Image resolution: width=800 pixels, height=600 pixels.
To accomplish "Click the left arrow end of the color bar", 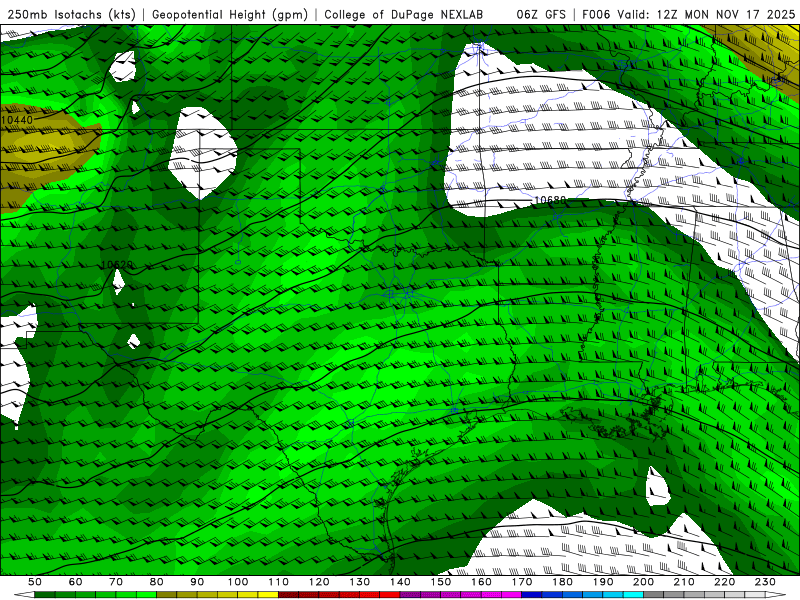I will point(24,594).
